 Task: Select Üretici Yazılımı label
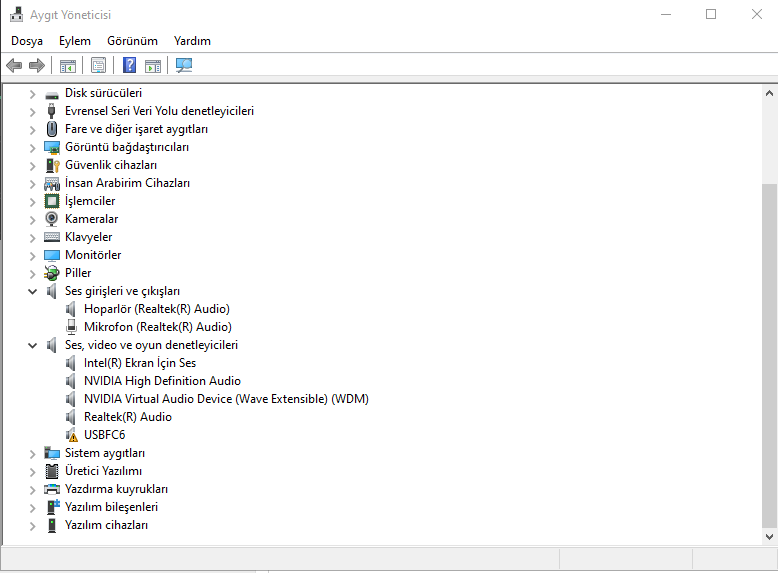pos(103,471)
